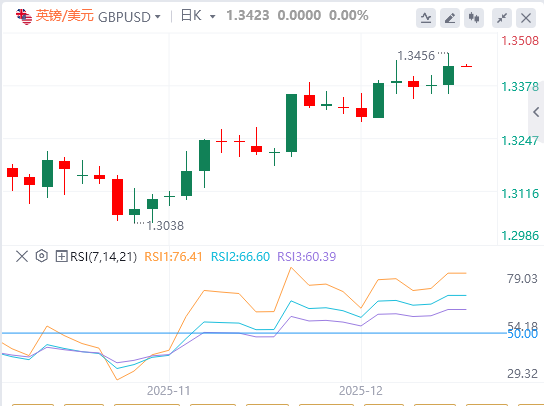Screen dimensions: 544x406
Task: Toggle the RSI1:76.41 orange line
Action: (x=173, y=257)
